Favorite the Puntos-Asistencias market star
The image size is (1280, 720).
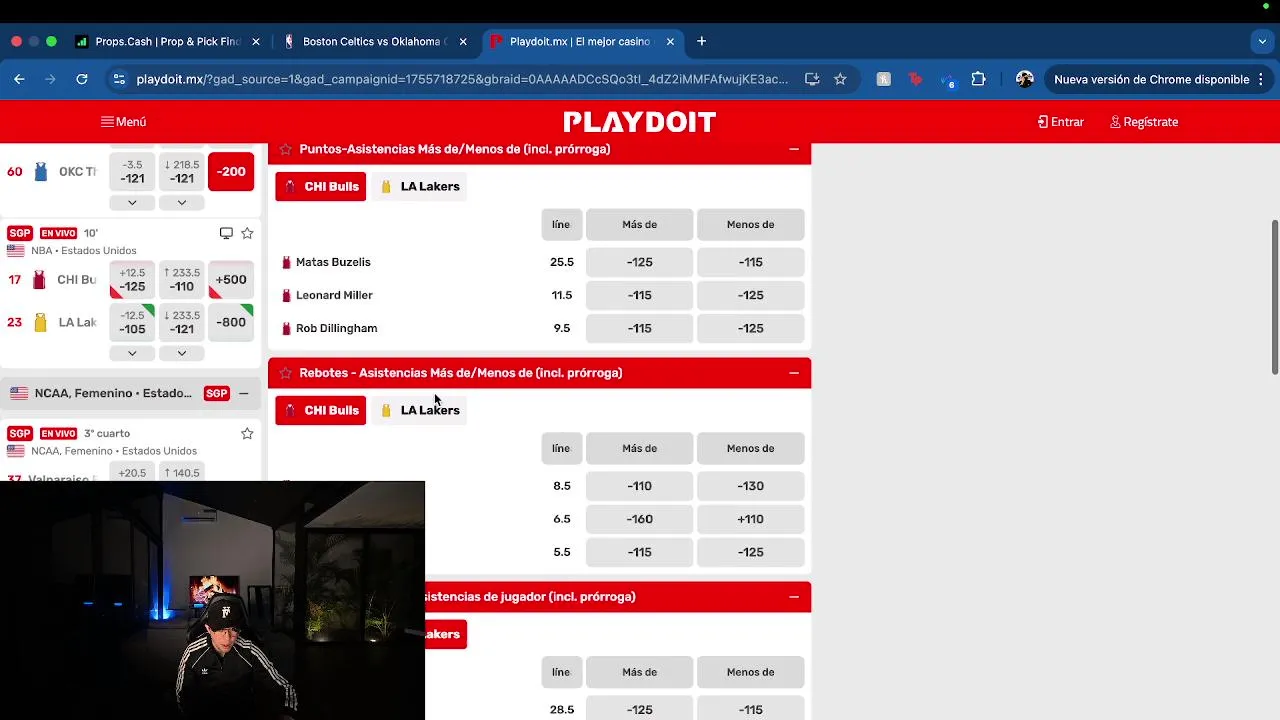click(x=285, y=149)
